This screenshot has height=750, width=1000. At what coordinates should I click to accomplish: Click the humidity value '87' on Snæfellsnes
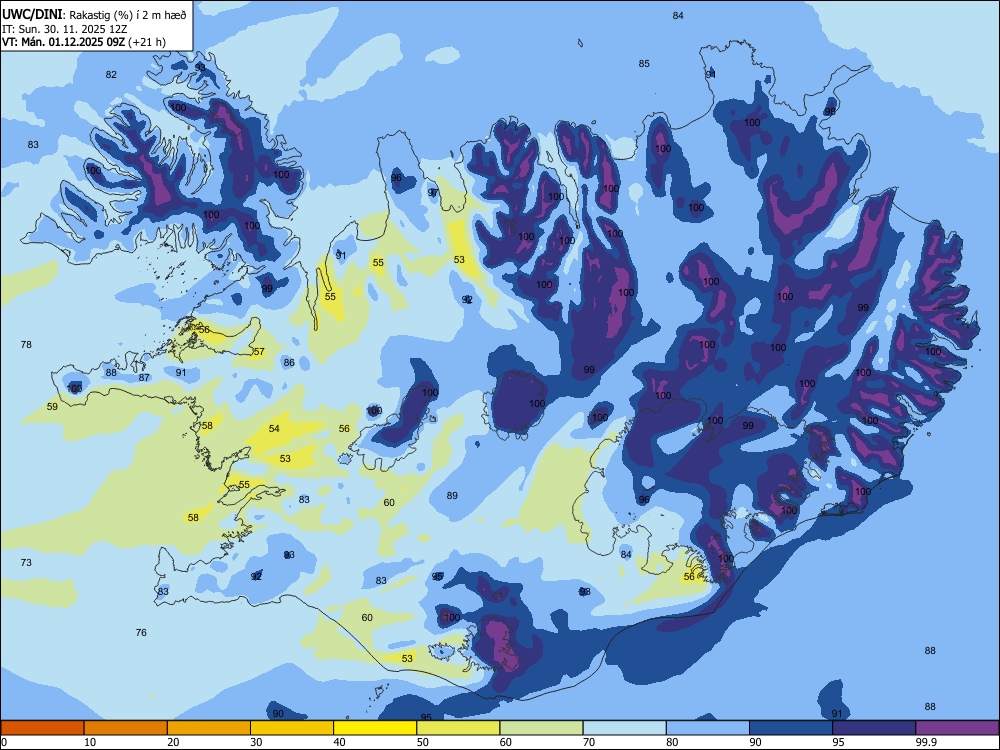tap(144, 378)
